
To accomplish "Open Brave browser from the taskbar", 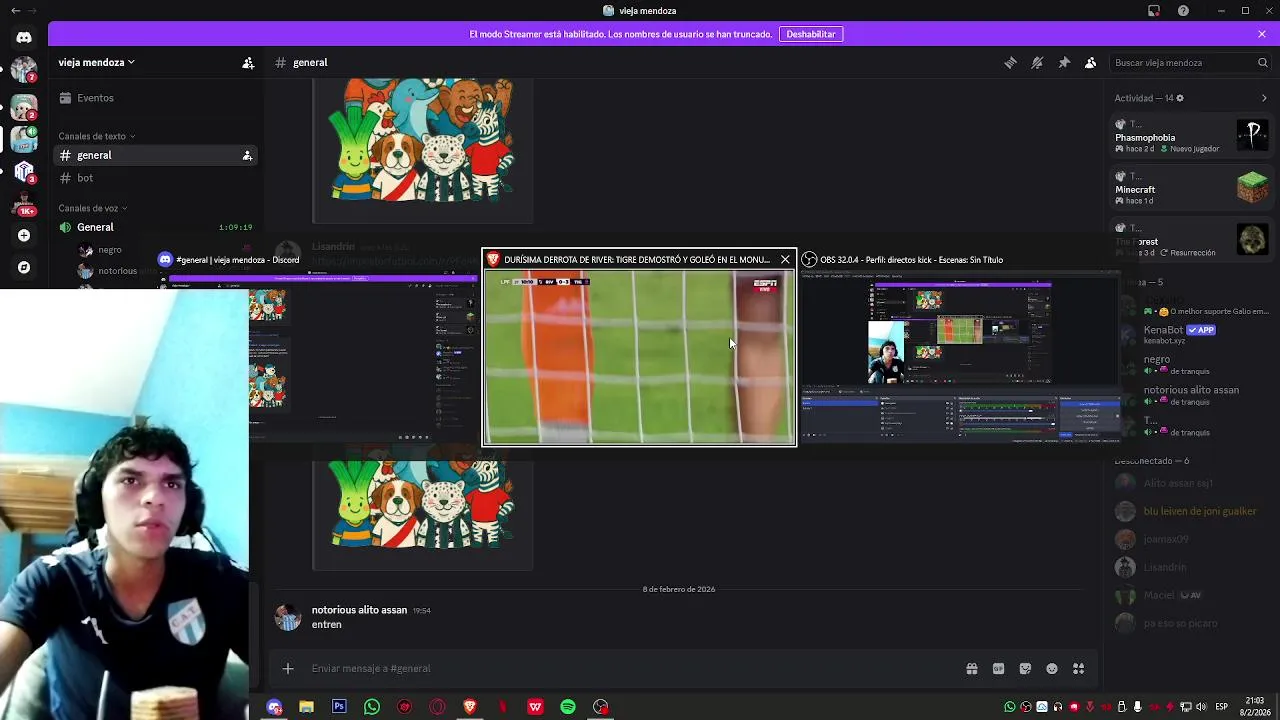I will [x=470, y=707].
